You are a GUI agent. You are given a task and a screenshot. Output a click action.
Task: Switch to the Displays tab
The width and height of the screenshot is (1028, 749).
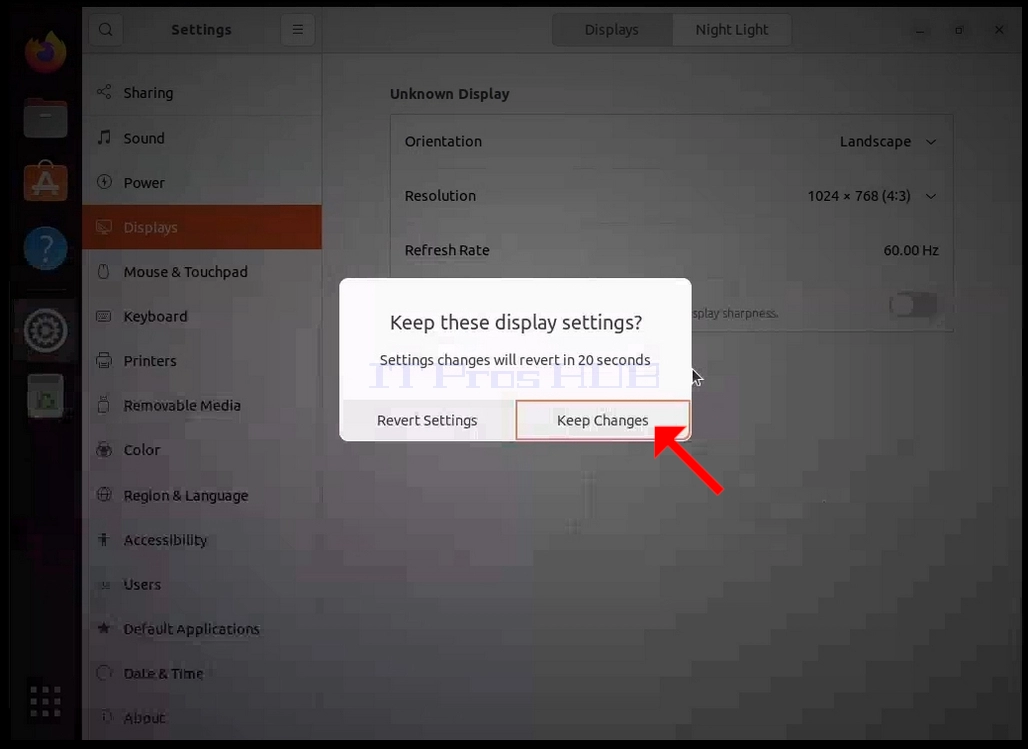[612, 30]
